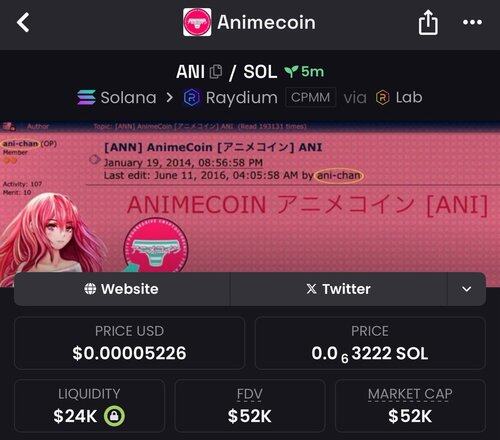Expand the additional links chevron
Image resolution: width=500 pixels, height=440 pixels.
(466, 289)
